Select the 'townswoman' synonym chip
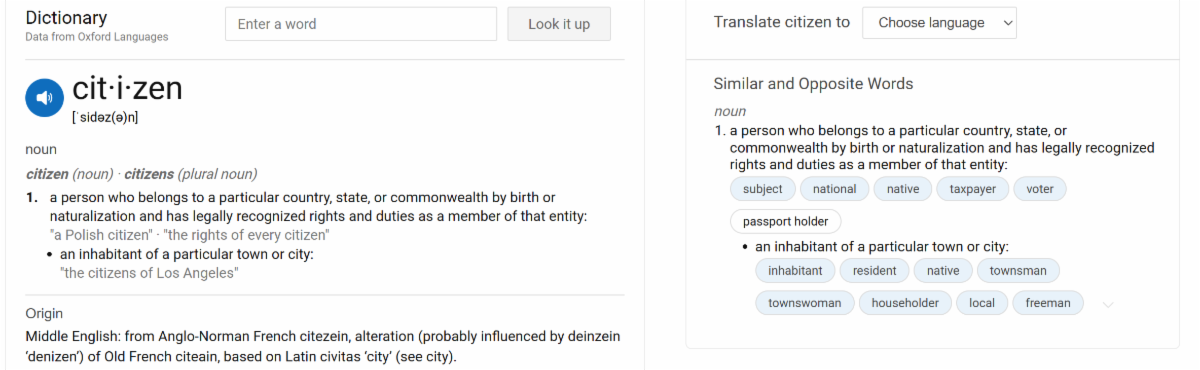1200x370 pixels. point(805,303)
